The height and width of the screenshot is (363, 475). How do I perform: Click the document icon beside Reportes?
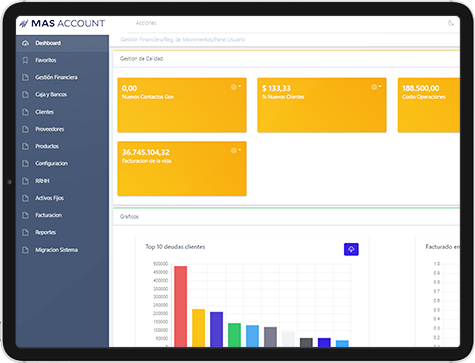[x=25, y=232]
